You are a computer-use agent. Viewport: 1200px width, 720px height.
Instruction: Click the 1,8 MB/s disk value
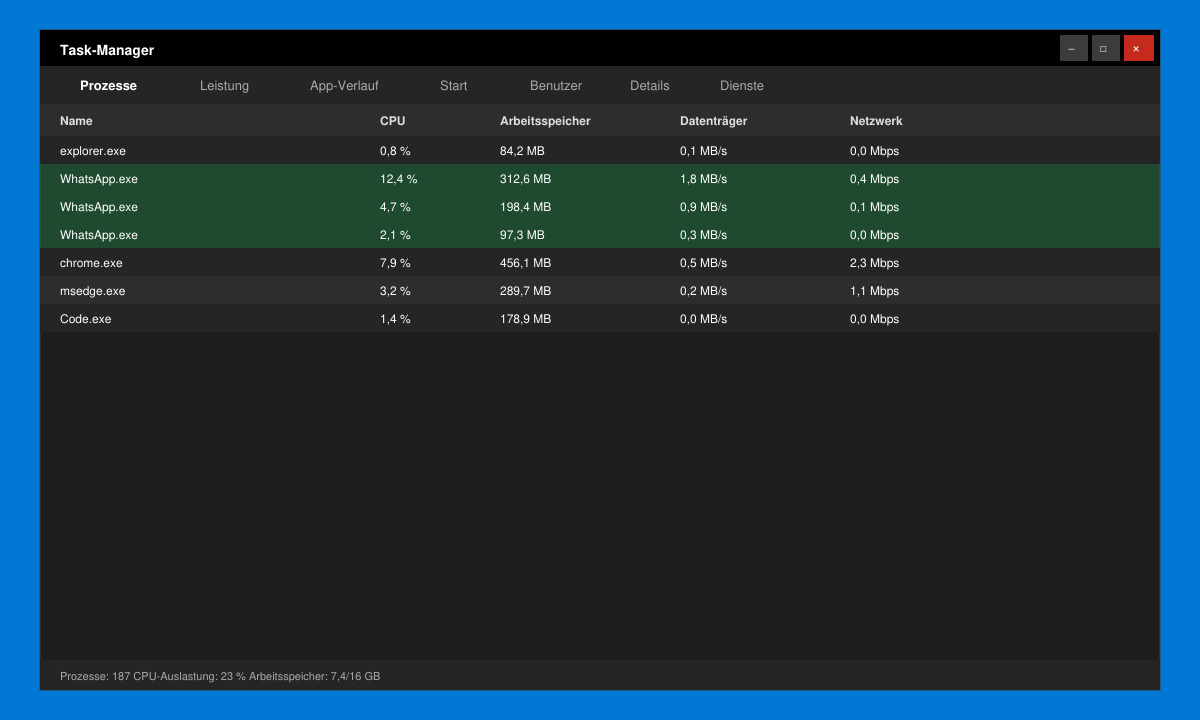click(x=703, y=179)
